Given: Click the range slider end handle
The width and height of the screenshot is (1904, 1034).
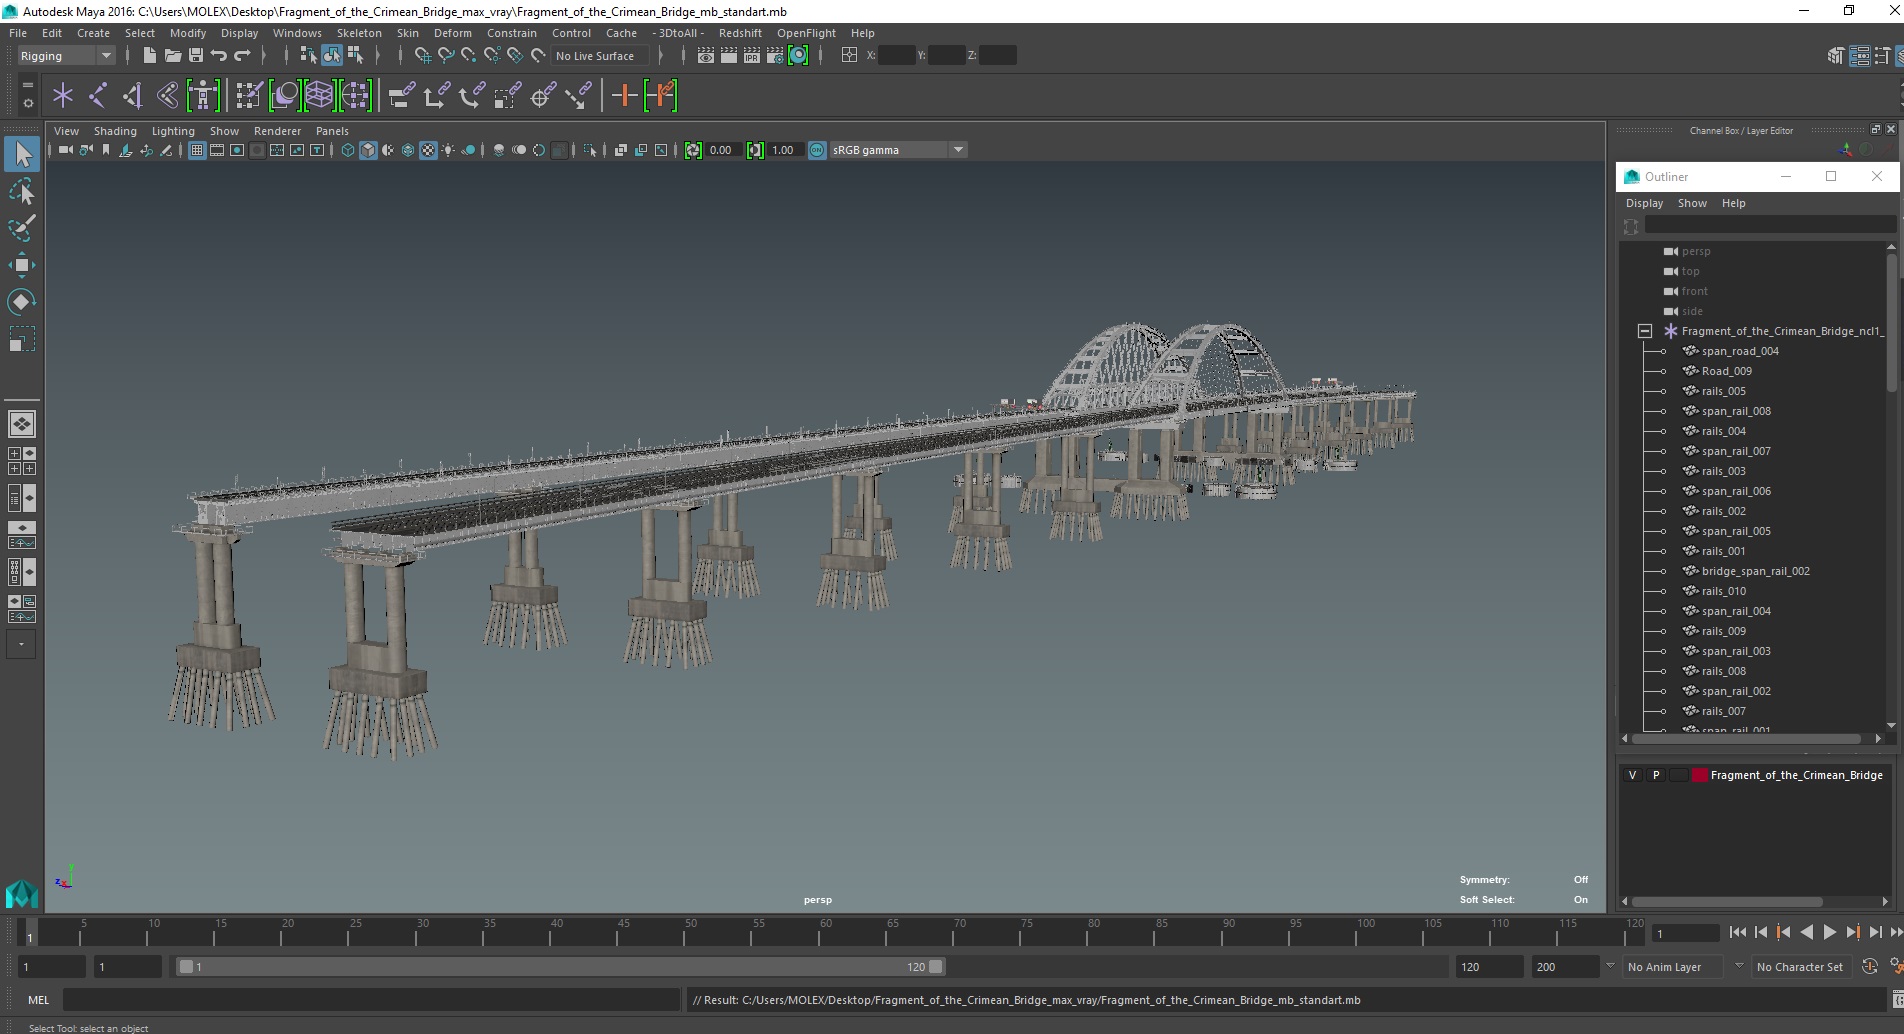Looking at the screenshot, I should [x=936, y=967].
